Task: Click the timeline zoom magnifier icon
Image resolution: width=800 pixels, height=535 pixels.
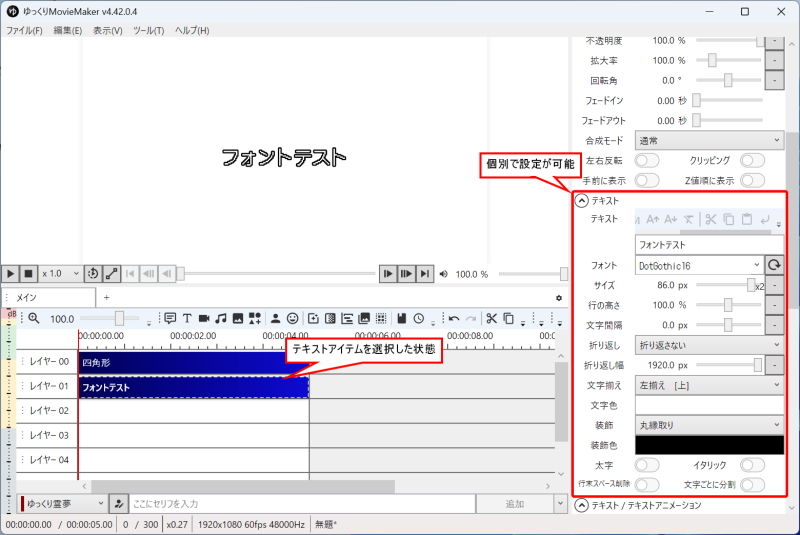Action: coord(33,318)
